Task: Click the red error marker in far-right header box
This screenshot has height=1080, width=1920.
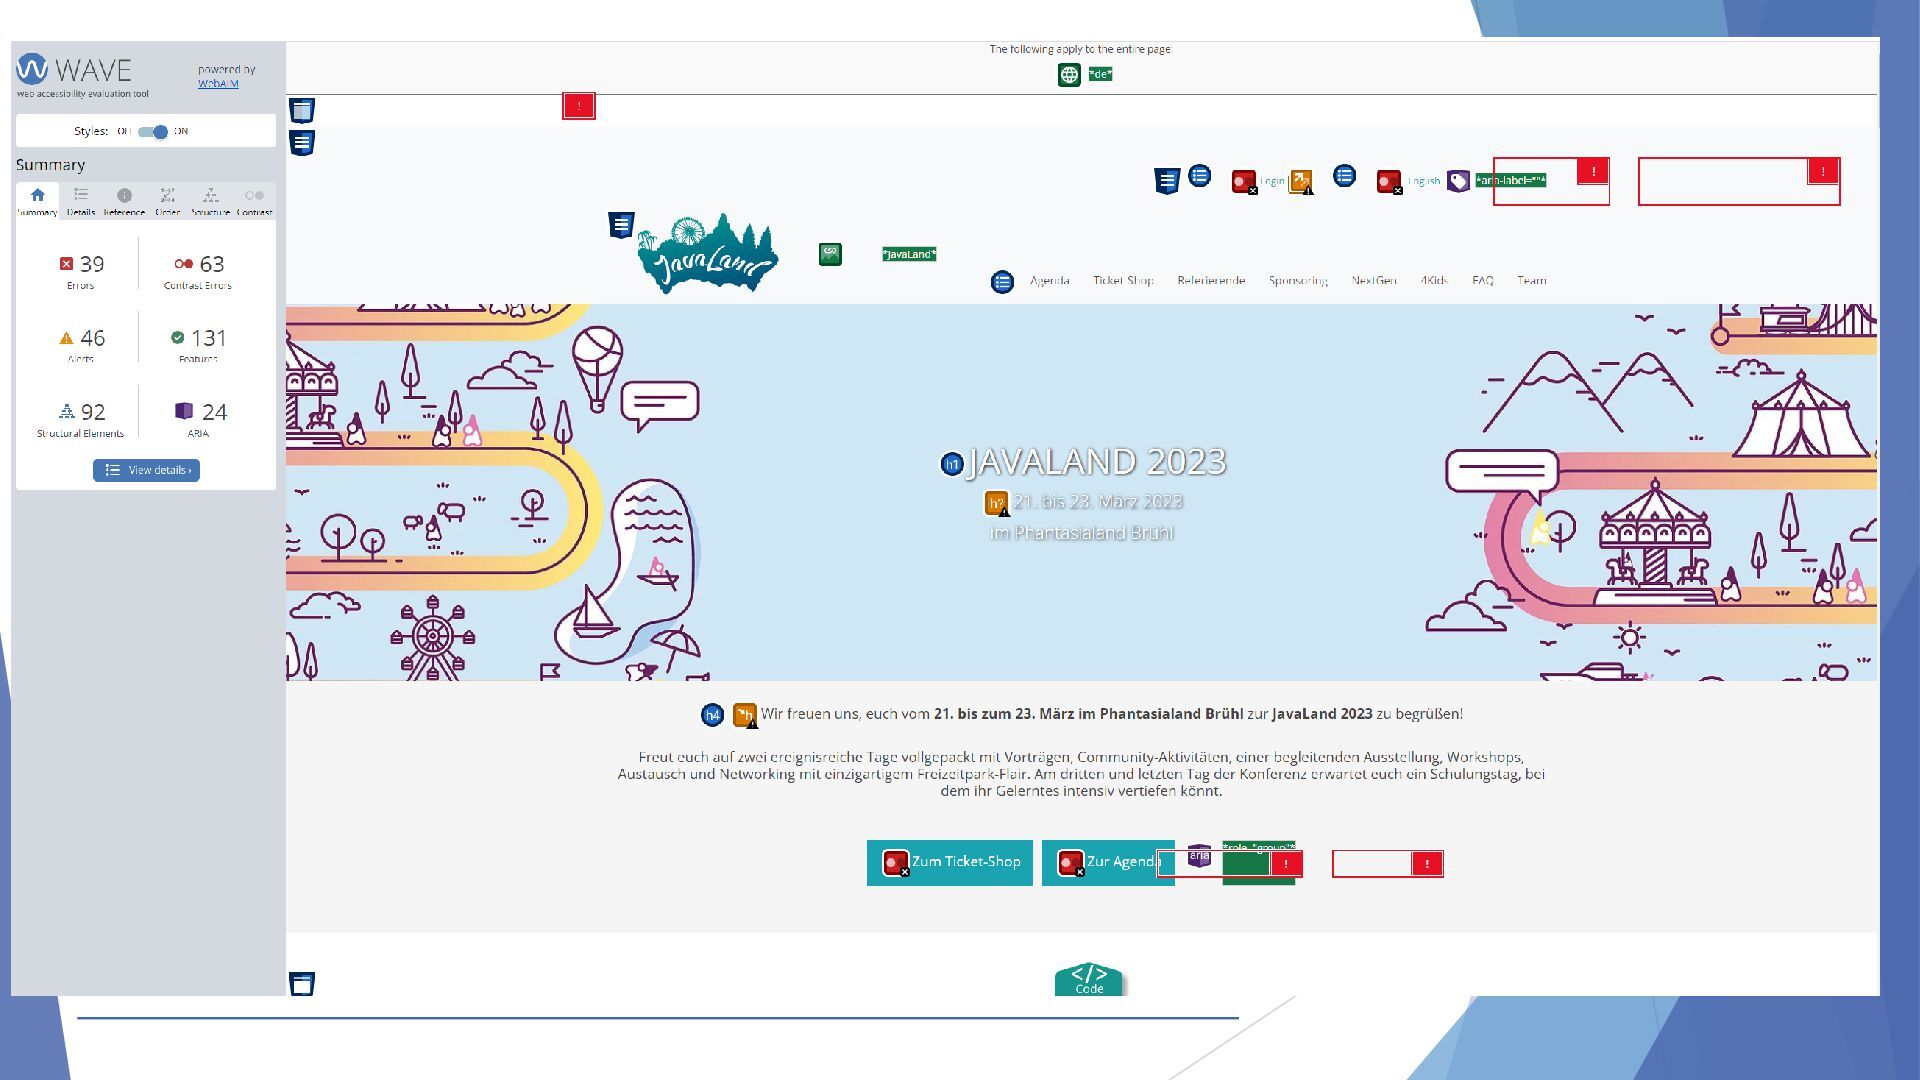Action: point(1823,172)
